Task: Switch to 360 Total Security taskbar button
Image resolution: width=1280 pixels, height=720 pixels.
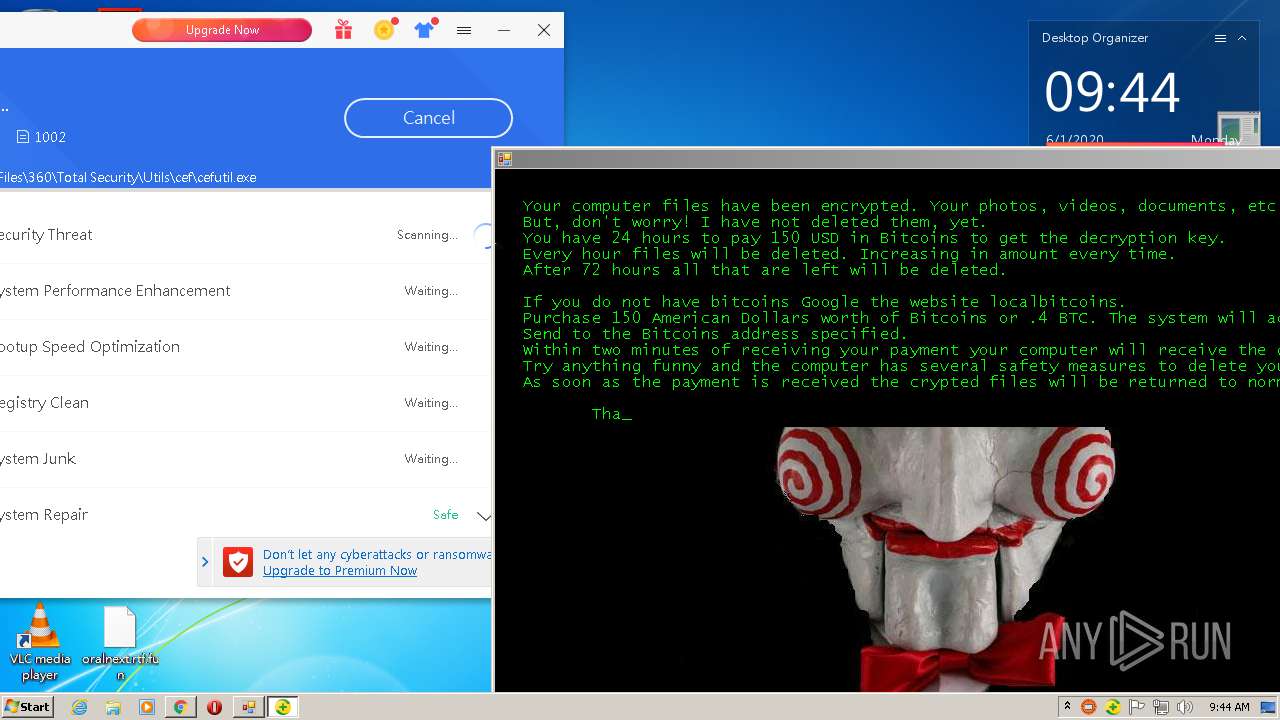Action: click(x=282, y=707)
